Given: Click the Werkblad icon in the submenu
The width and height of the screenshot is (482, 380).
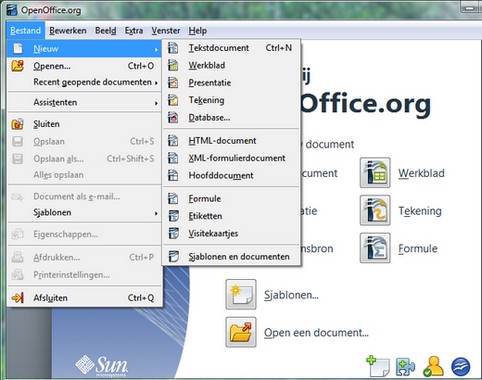Looking at the screenshot, I should 173,65.
